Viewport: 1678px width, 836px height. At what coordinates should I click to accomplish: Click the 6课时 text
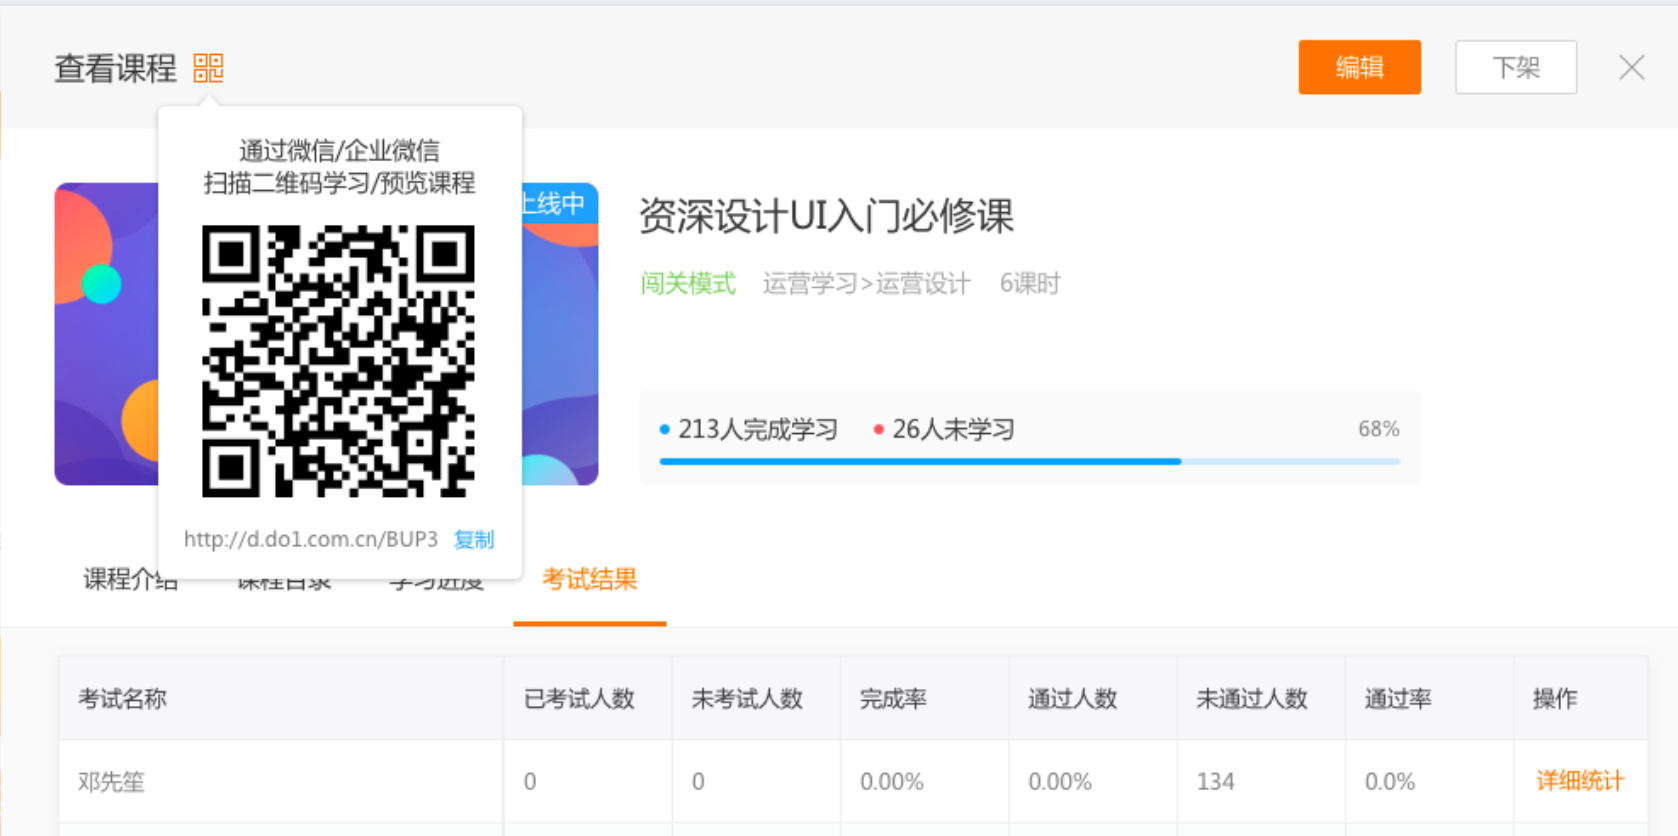(x=1030, y=284)
